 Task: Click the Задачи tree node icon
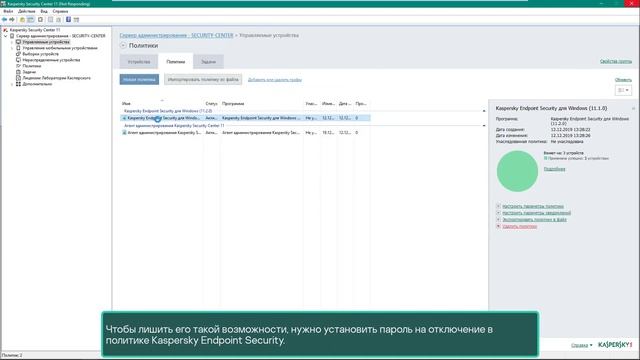coord(18,72)
